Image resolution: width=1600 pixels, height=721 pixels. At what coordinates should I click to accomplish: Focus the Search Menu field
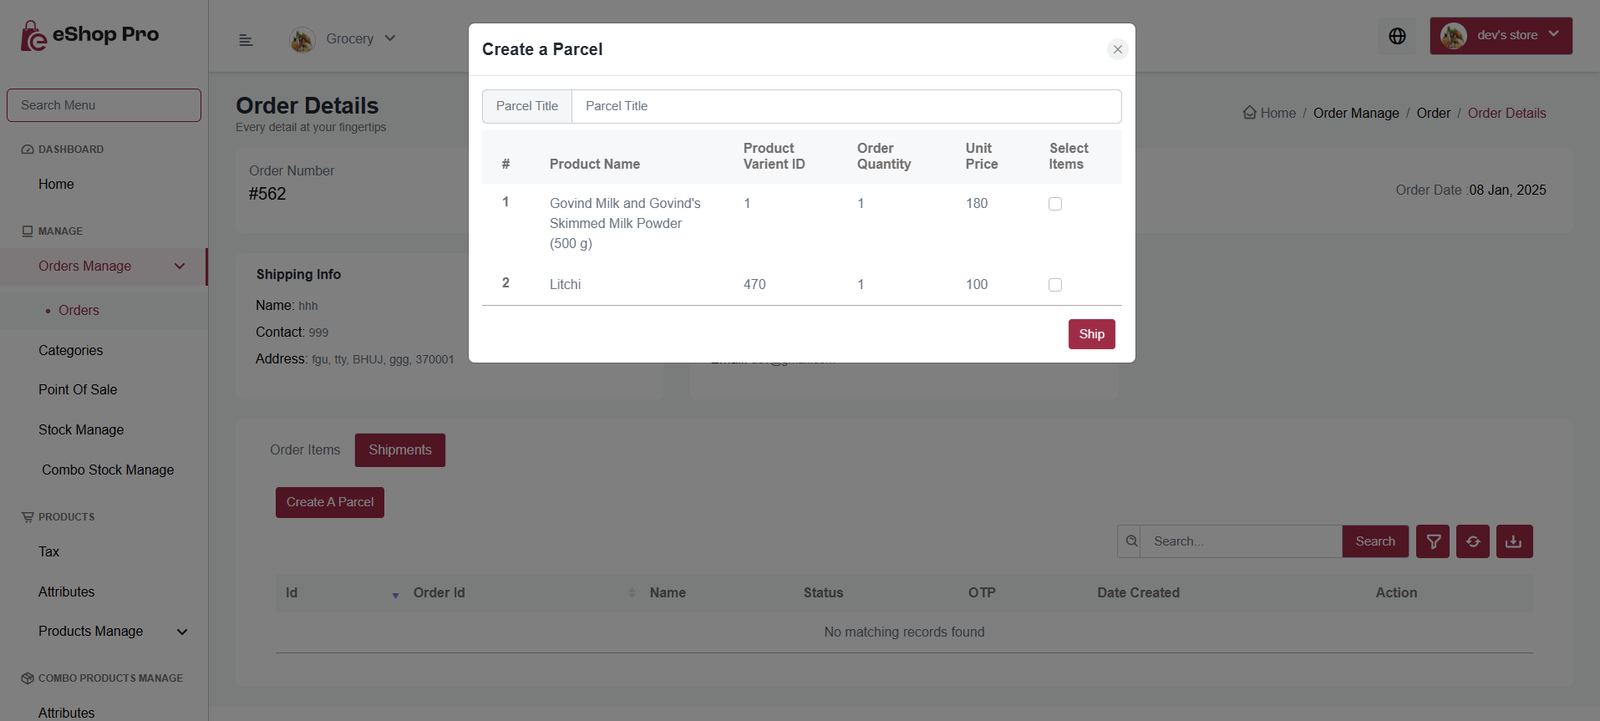click(104, 105)
